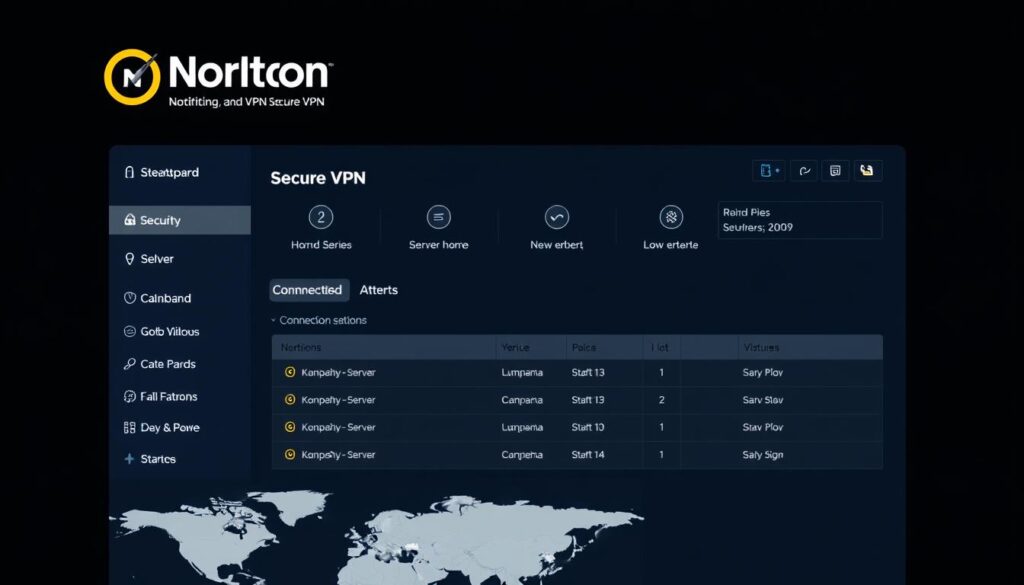Viewport: 1024px width, 585px height.
Task: Click the Saly Sign cell
Action: click(x=763, y=454)
